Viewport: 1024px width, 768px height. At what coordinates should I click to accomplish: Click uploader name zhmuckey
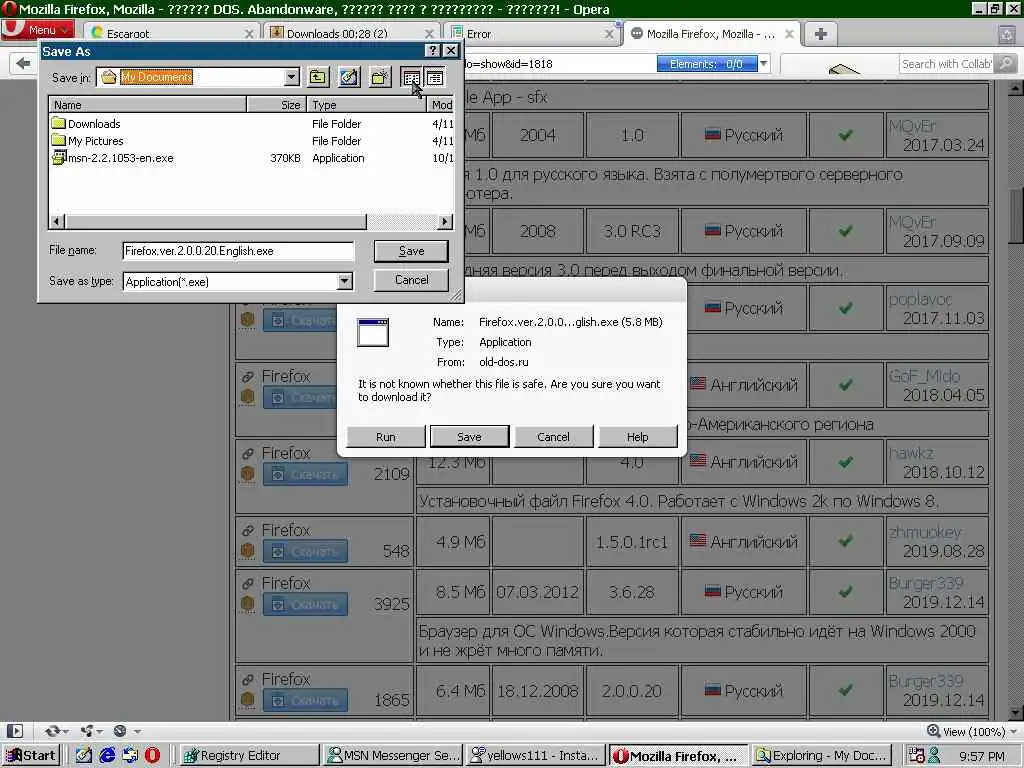click(925, 532)
